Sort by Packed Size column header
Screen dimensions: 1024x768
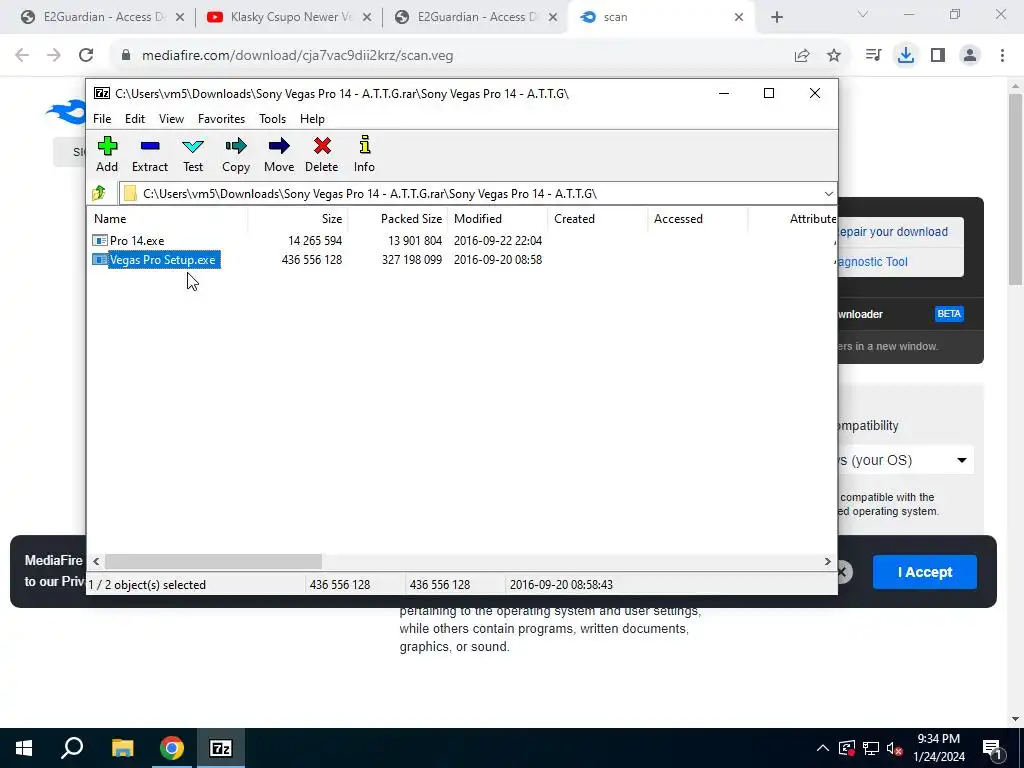click(398, 219)
